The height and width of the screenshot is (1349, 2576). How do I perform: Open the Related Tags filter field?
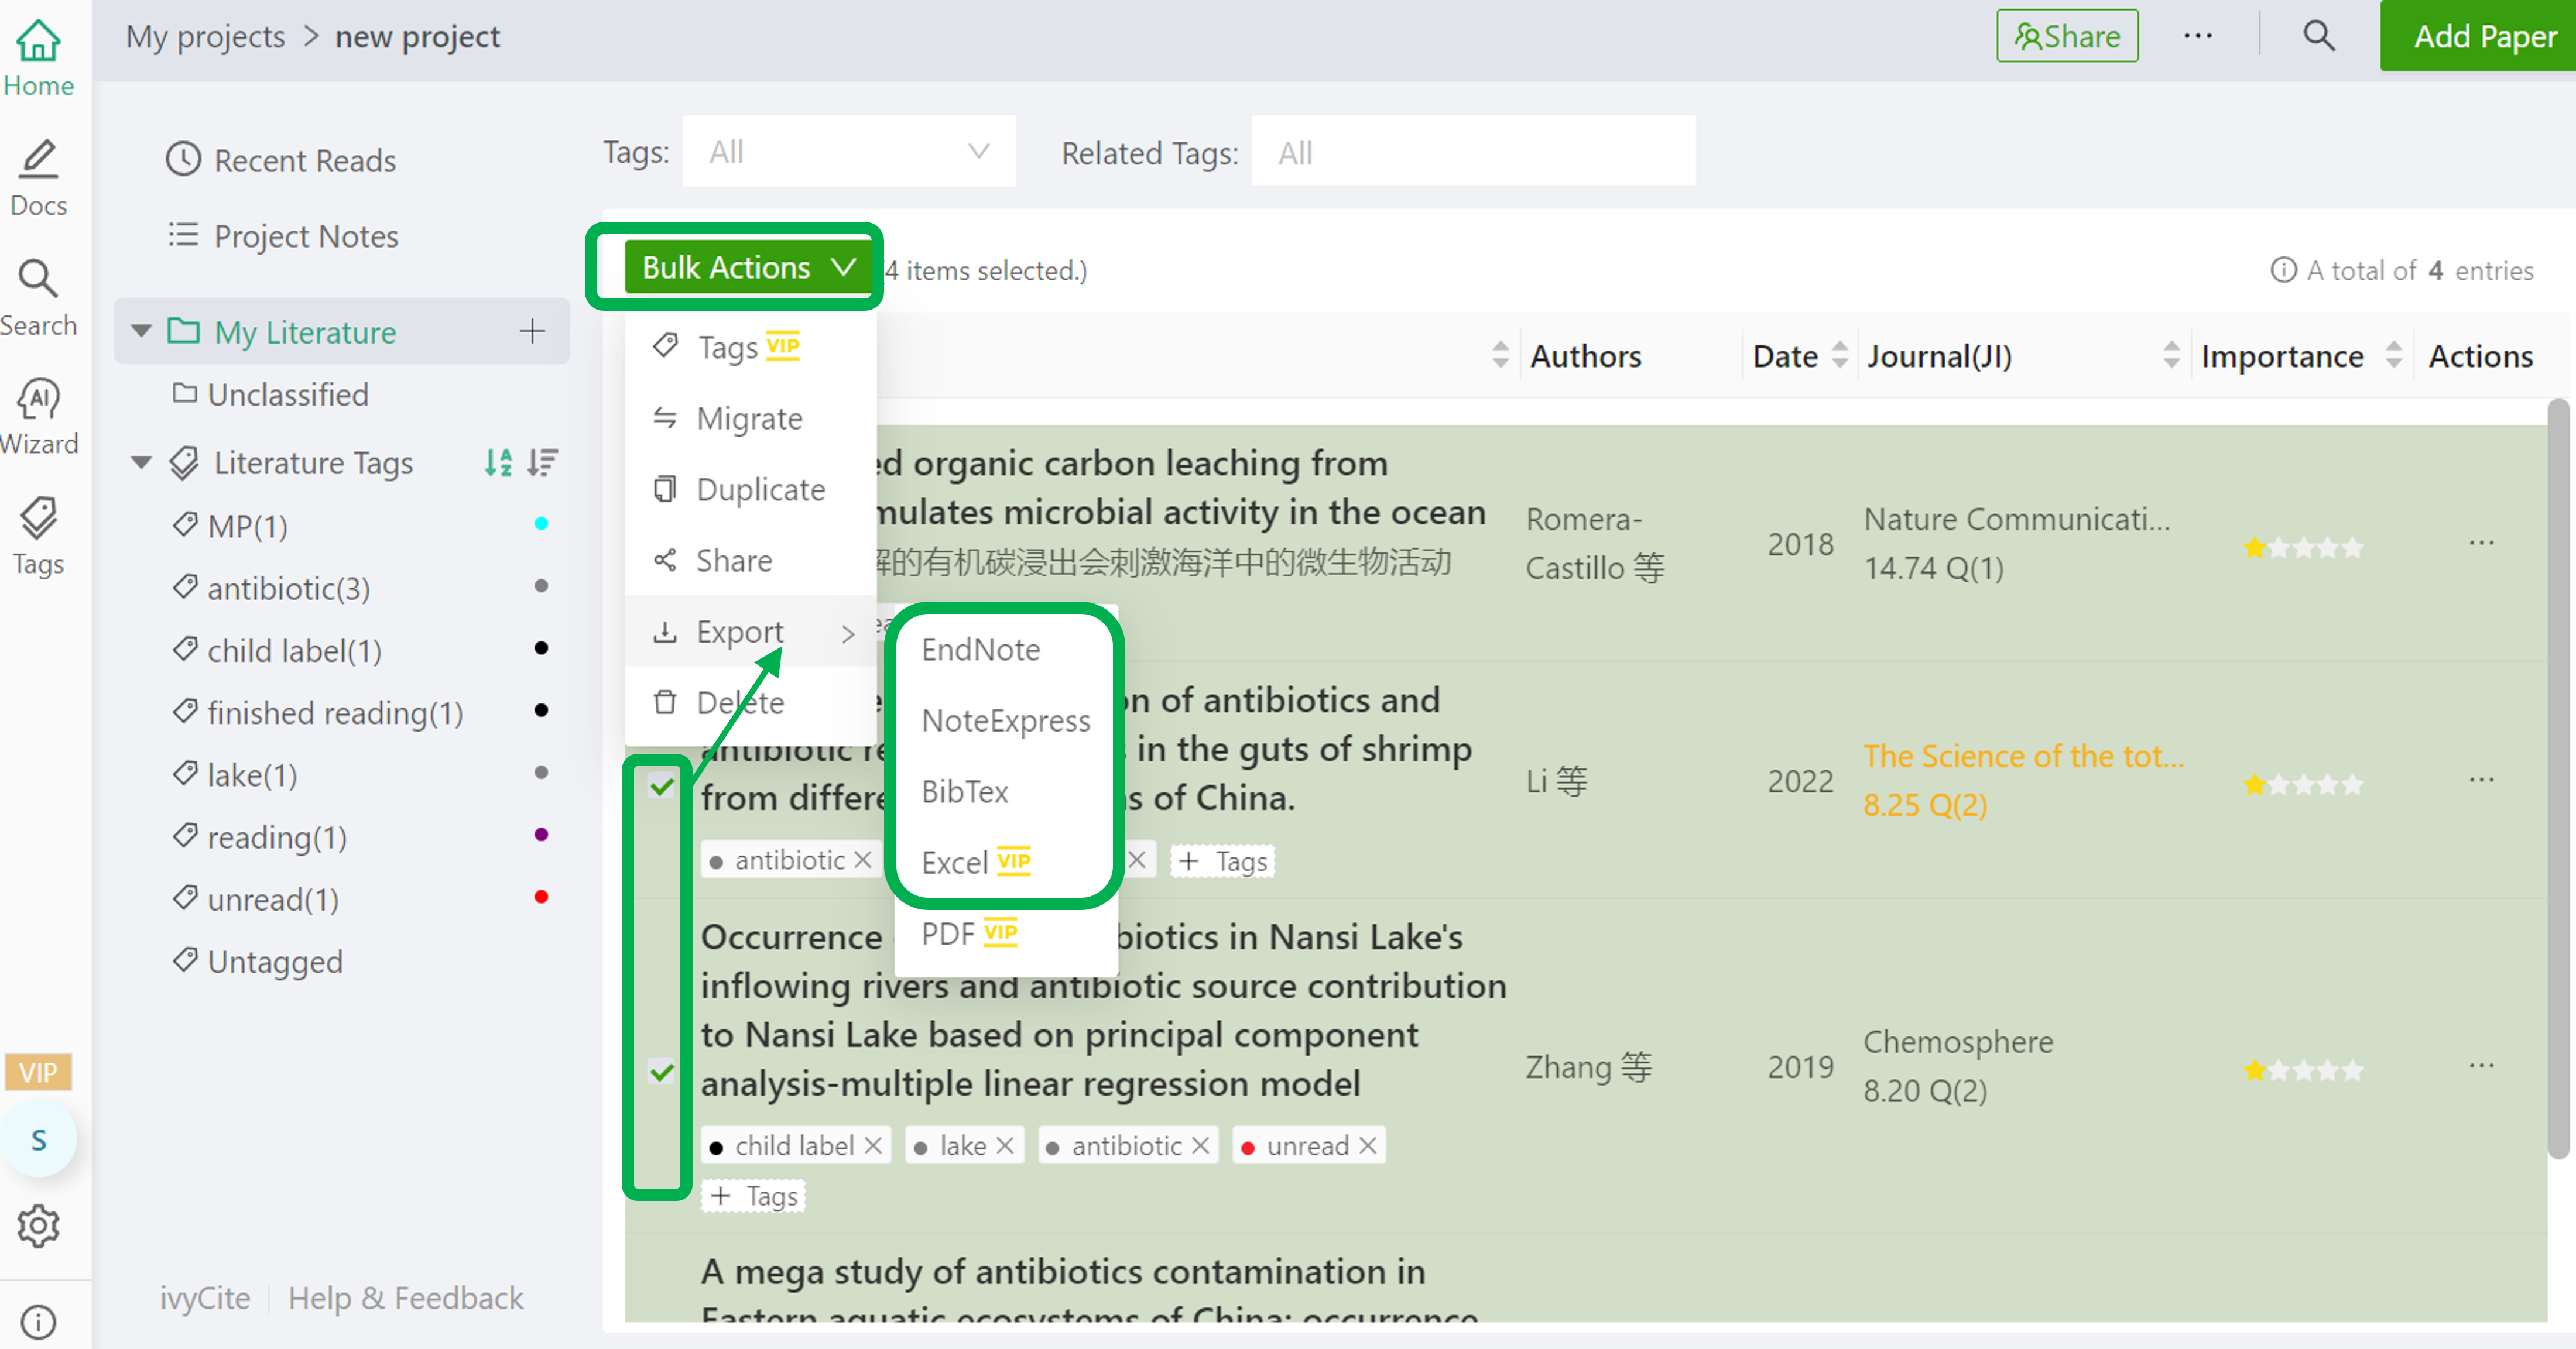[1473, 152]
